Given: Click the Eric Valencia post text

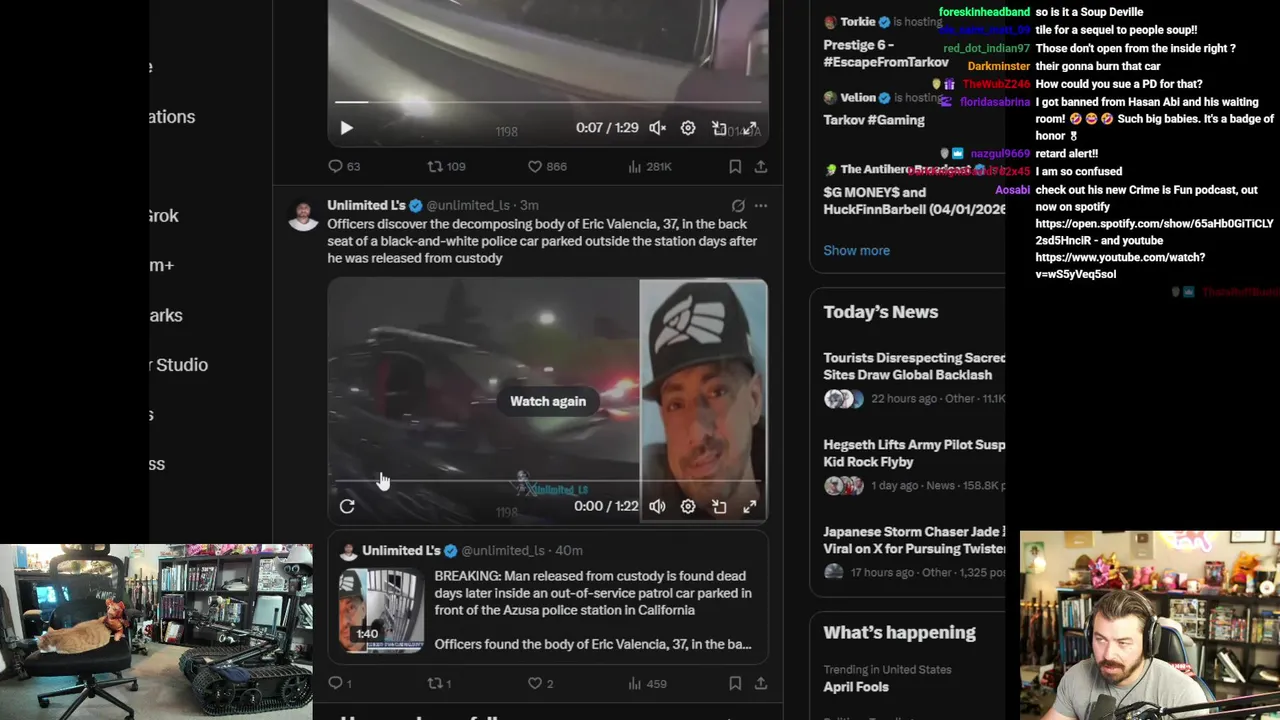Looking at the screenshot, I should click(x=542, y=241).
